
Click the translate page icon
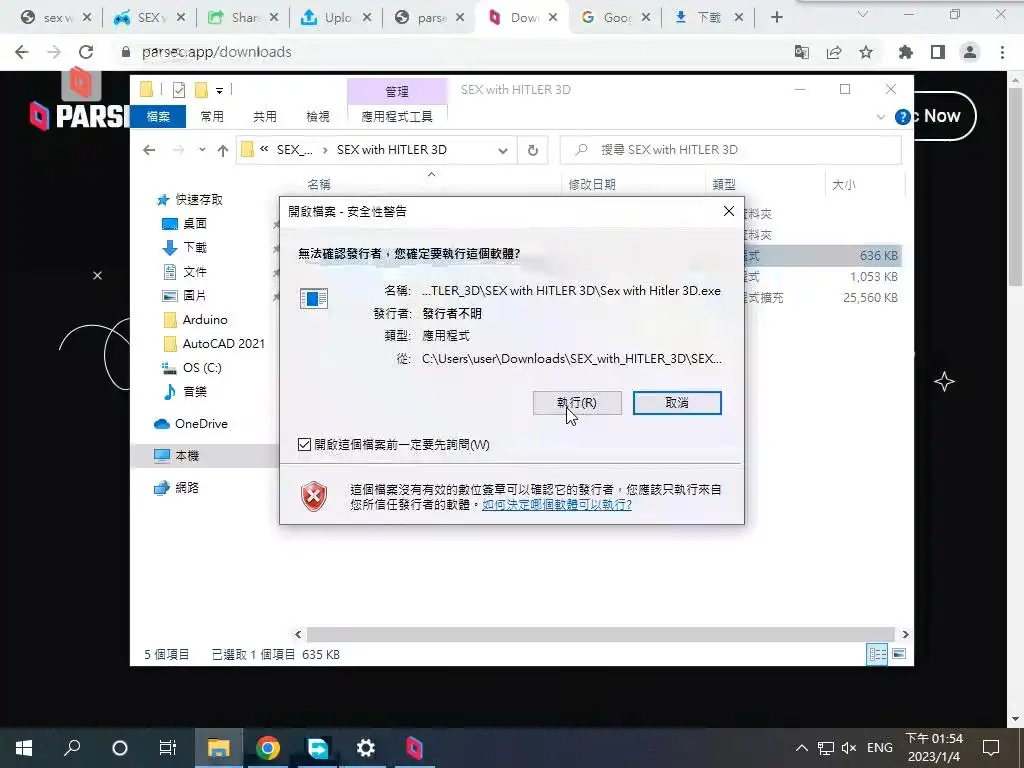pyautogui.click(x=802, y=52)
